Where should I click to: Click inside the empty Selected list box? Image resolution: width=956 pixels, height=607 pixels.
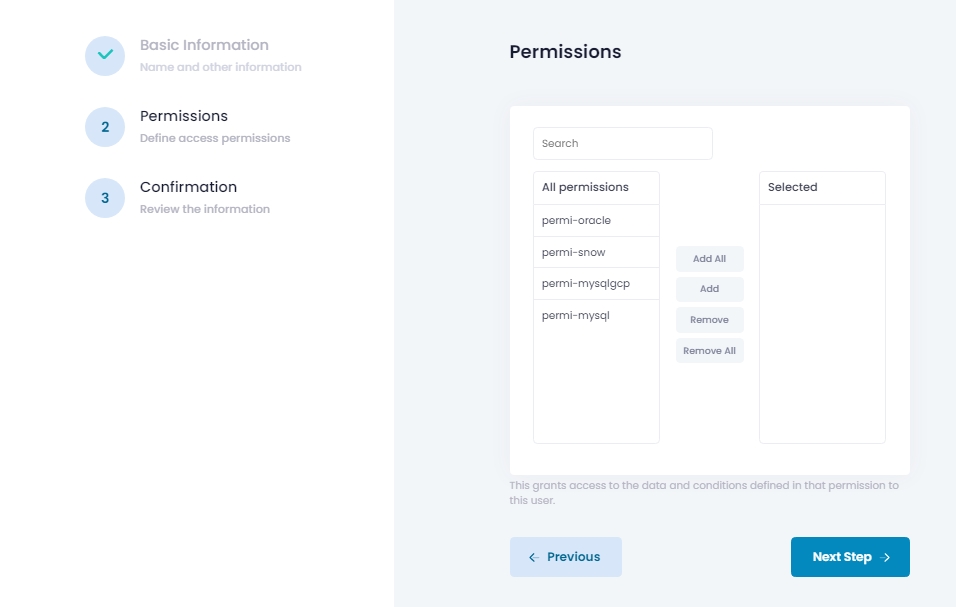(x=822, y=324)
